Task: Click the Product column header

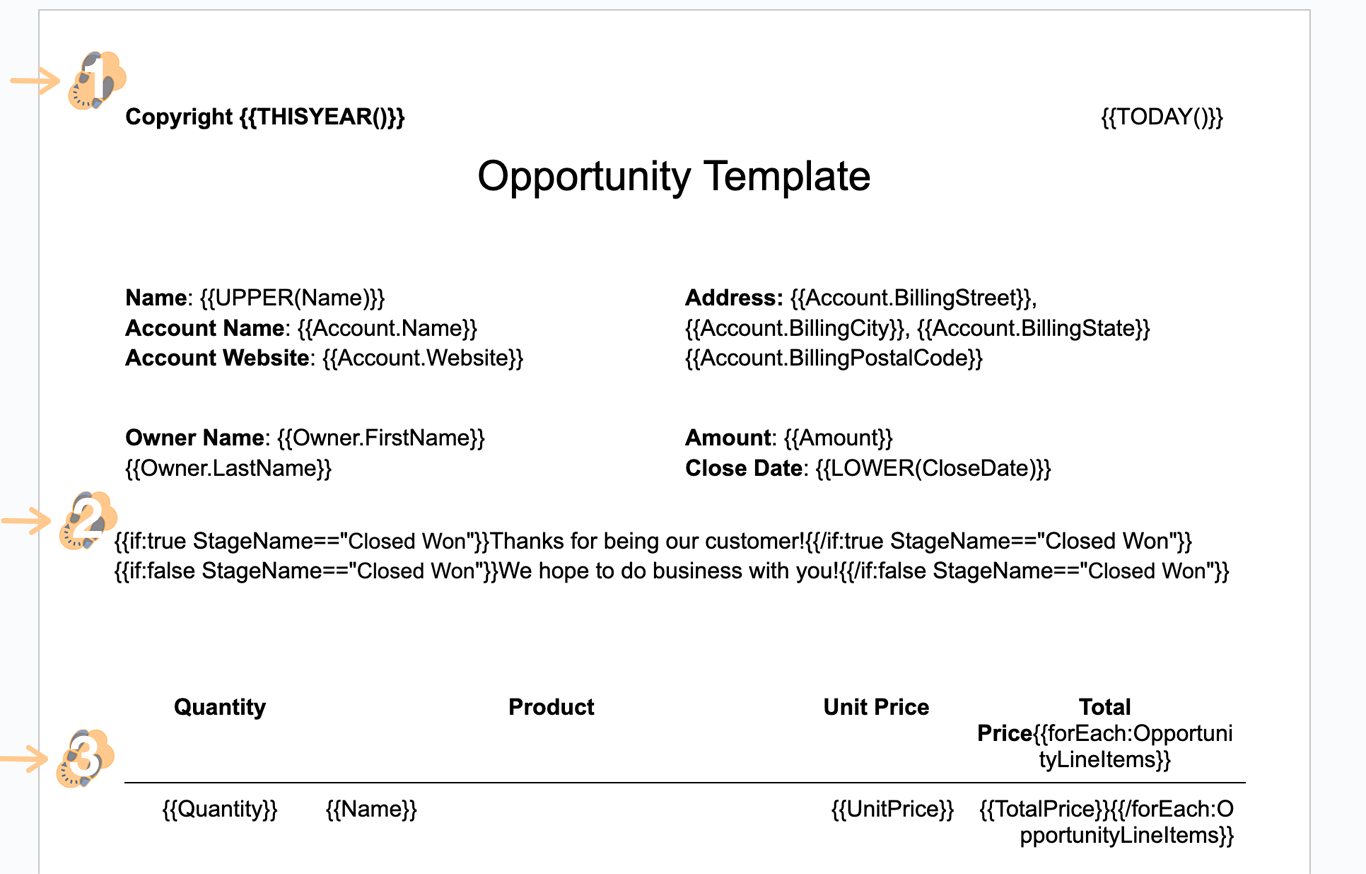Action: (551, 707)
